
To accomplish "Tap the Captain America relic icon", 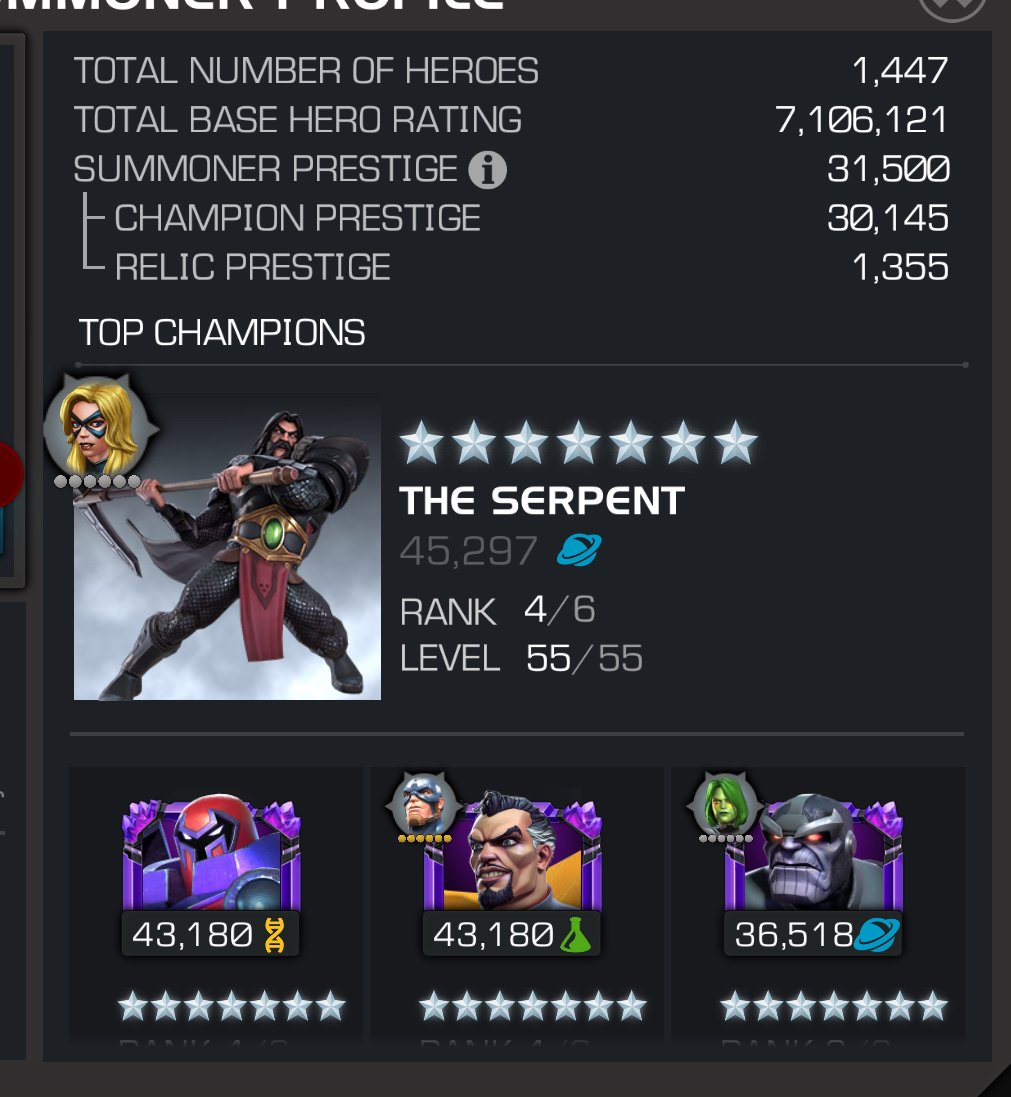I will pos(423,805).
